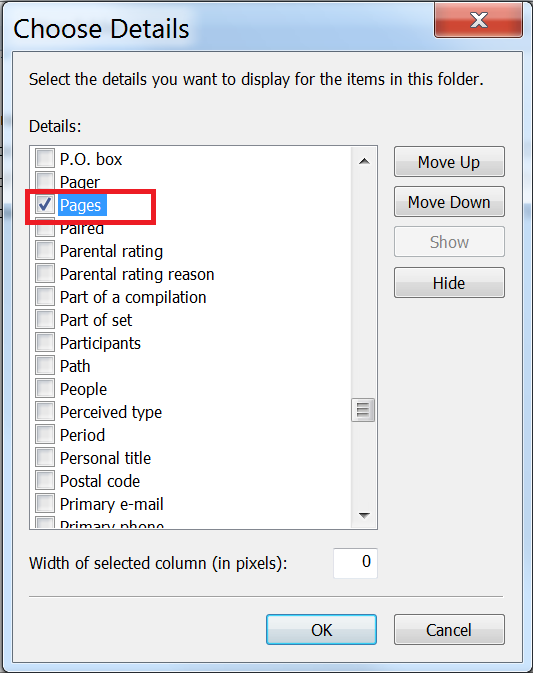Image resolution: width=533 pixels, height=673 pixels.
Task: Click the scrollbar down arrow
Action: tap(364, 515)
